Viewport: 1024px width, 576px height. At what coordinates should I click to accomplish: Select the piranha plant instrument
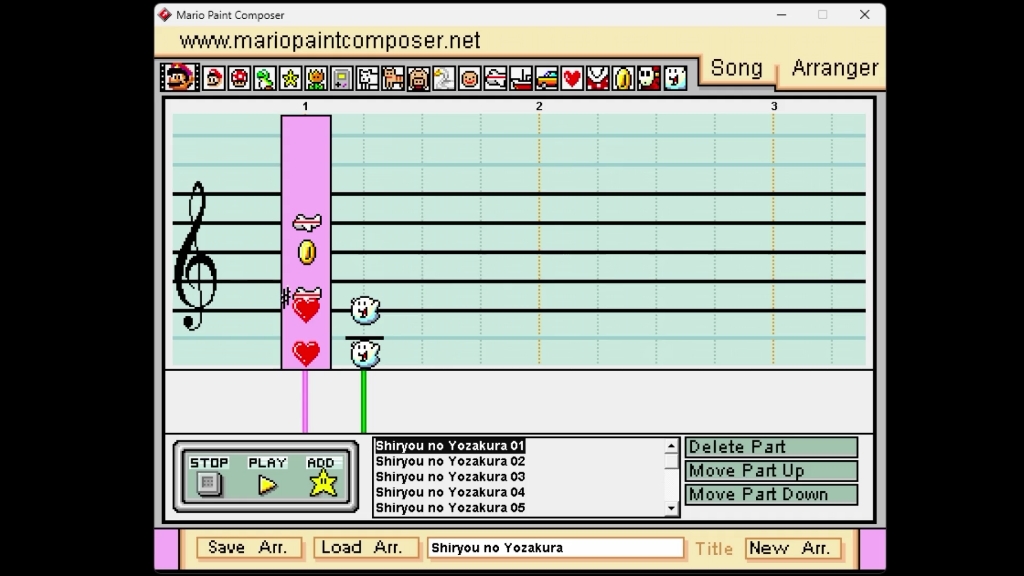pyautogui.click(x=598, y=78)
